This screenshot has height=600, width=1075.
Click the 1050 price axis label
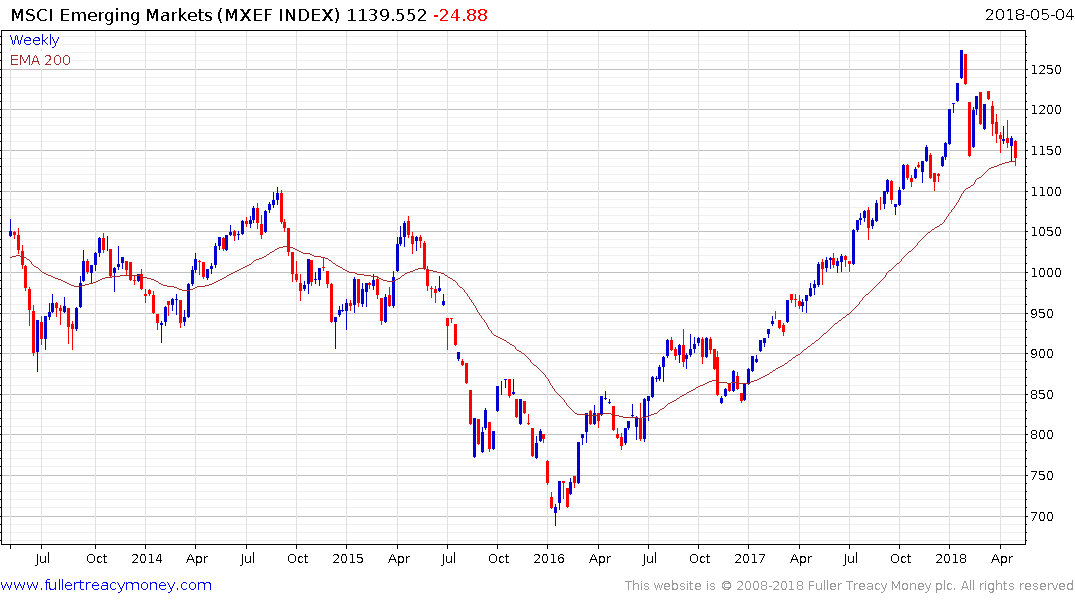tap(1046, 232)
